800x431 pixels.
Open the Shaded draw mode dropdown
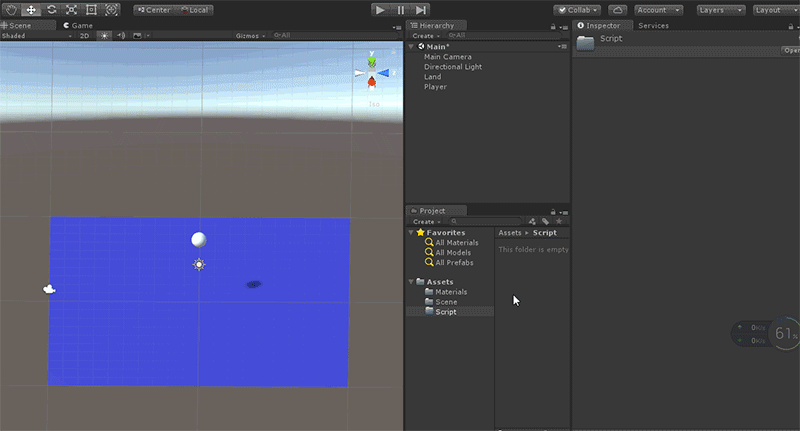click(x=36, y=36)
